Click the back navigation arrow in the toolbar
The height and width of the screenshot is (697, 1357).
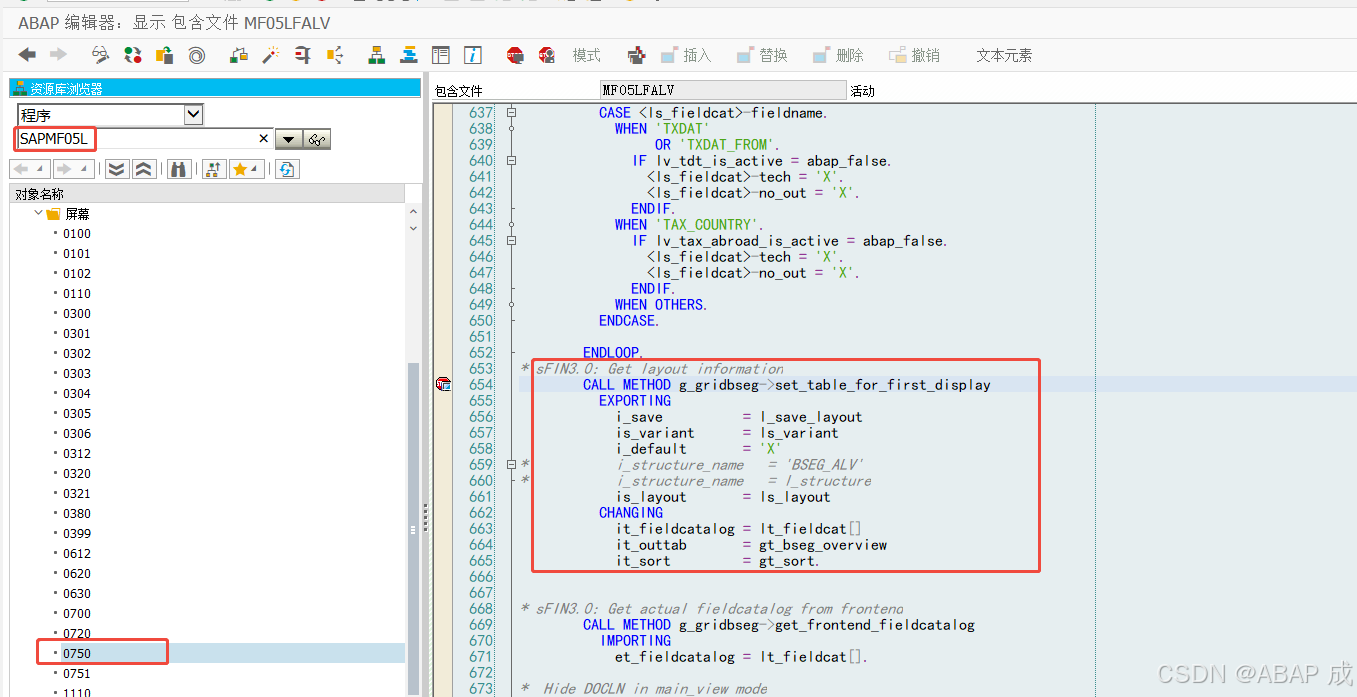point(27,55)
